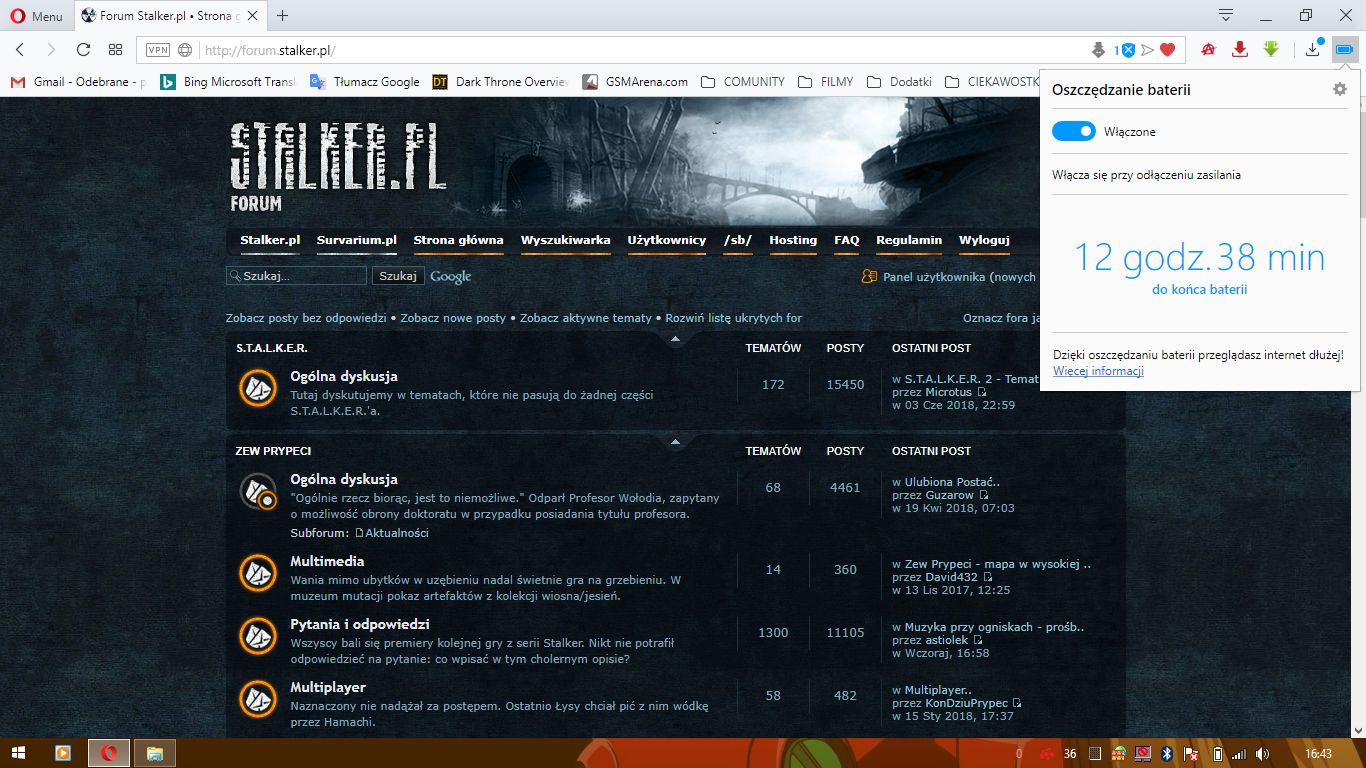Open the Opera Menu button
This screenshot has height=768, width=1366.
click(x=36, y=15)
